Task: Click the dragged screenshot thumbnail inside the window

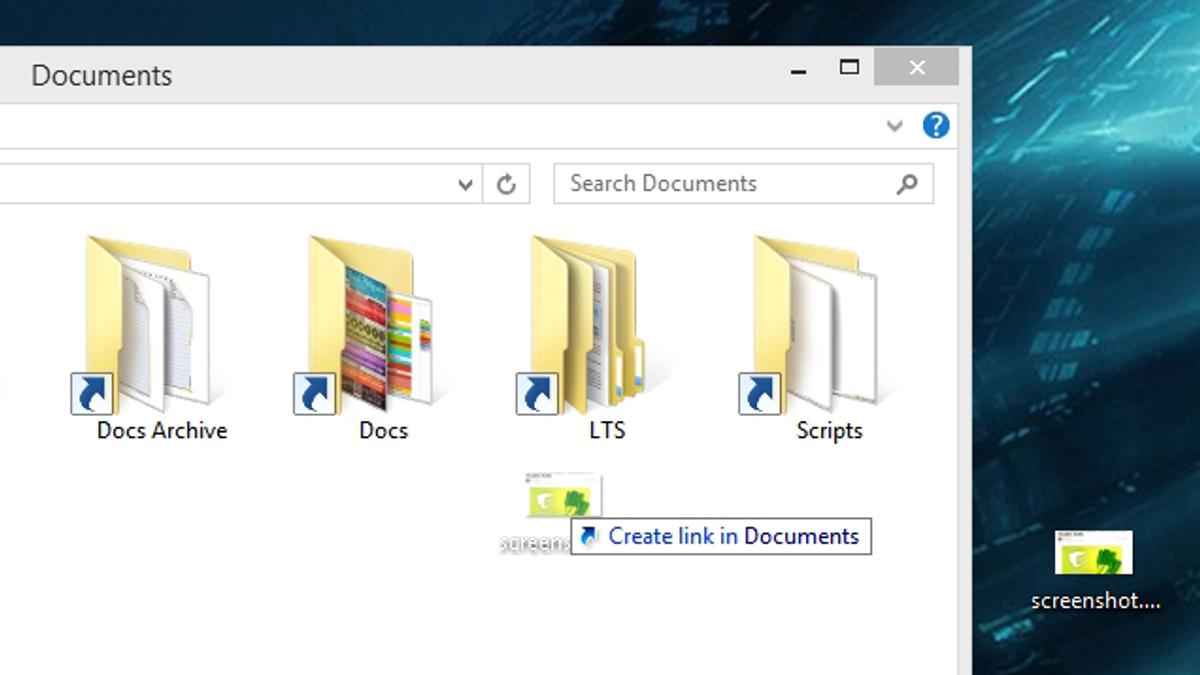Action: tap(564, 496)
